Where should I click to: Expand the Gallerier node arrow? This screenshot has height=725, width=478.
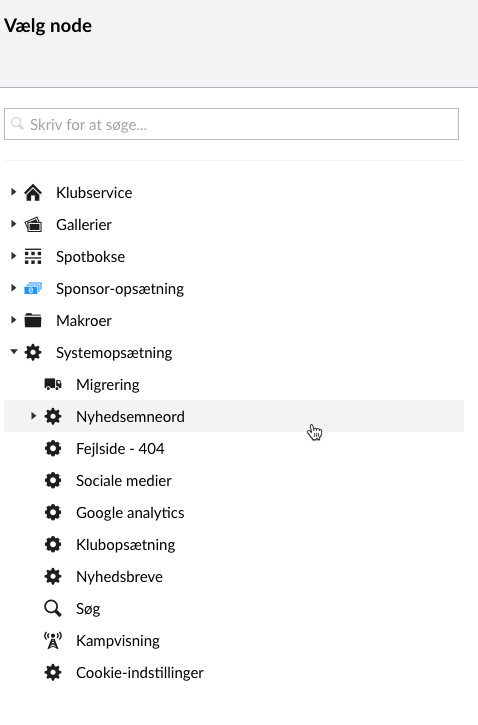coord(13,224)
